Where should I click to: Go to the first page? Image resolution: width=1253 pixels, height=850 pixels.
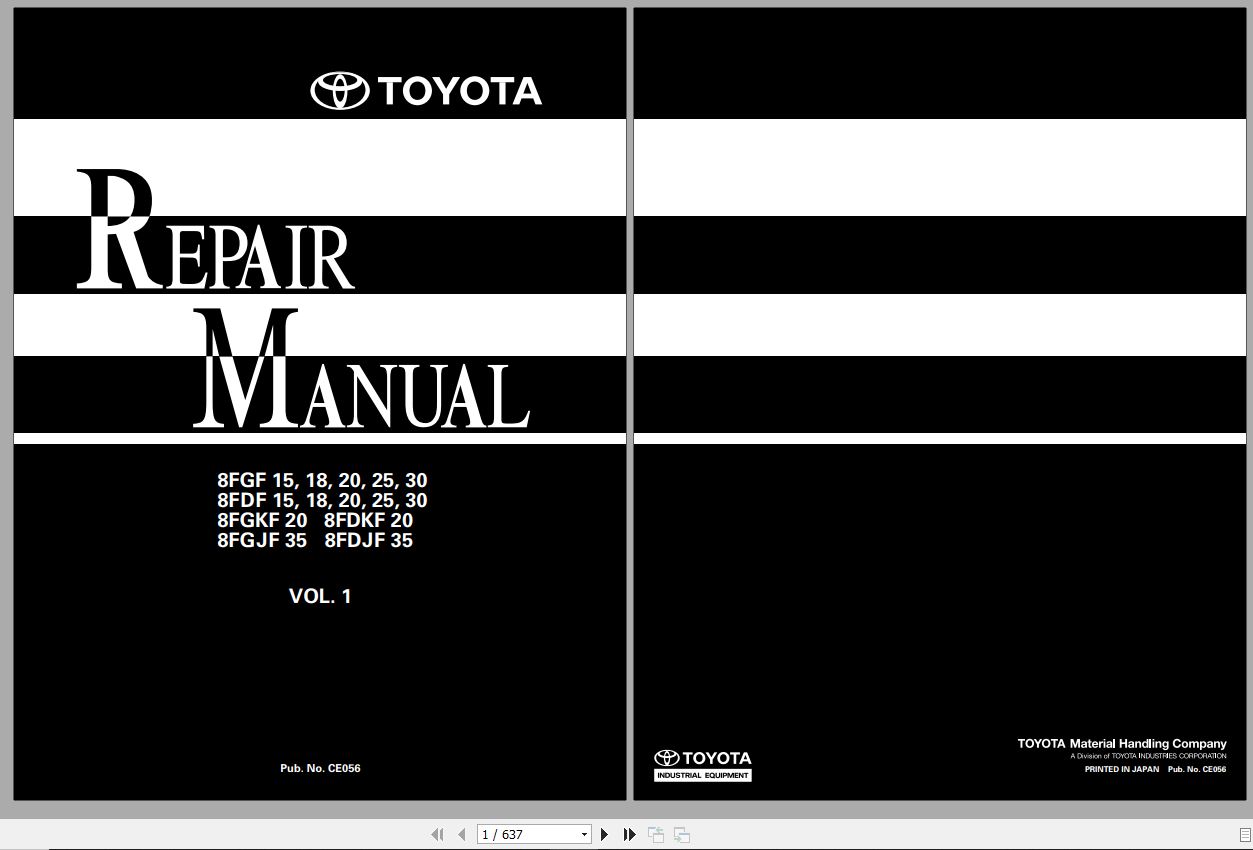437,834
